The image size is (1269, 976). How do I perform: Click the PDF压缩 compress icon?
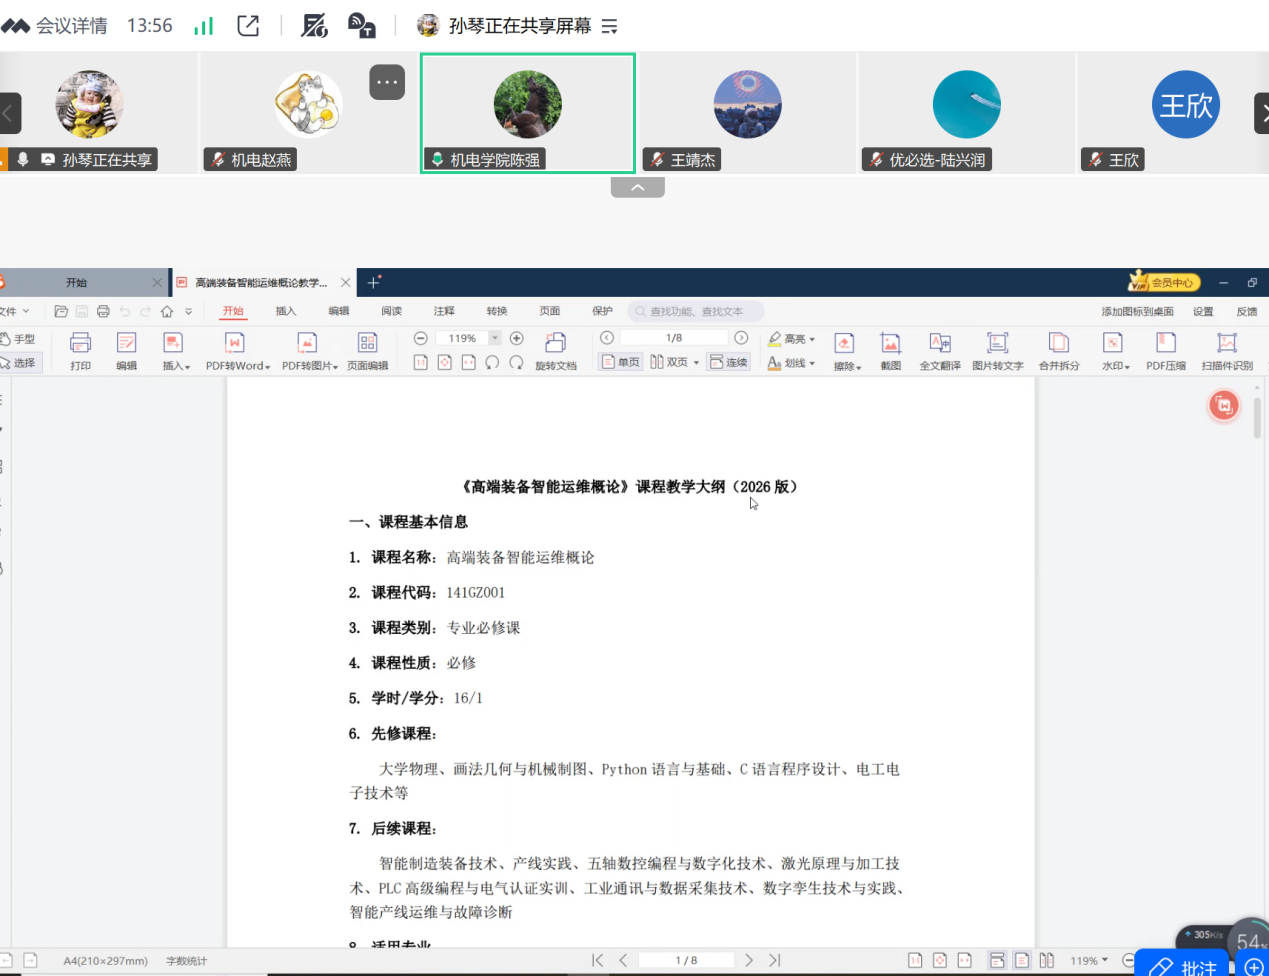1166,351
